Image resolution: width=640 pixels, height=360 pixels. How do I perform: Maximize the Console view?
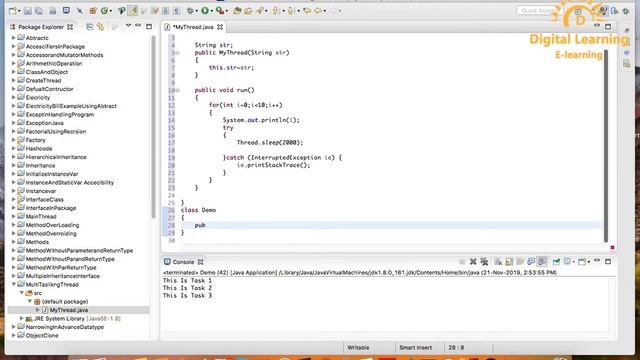[x=608, y=262]
